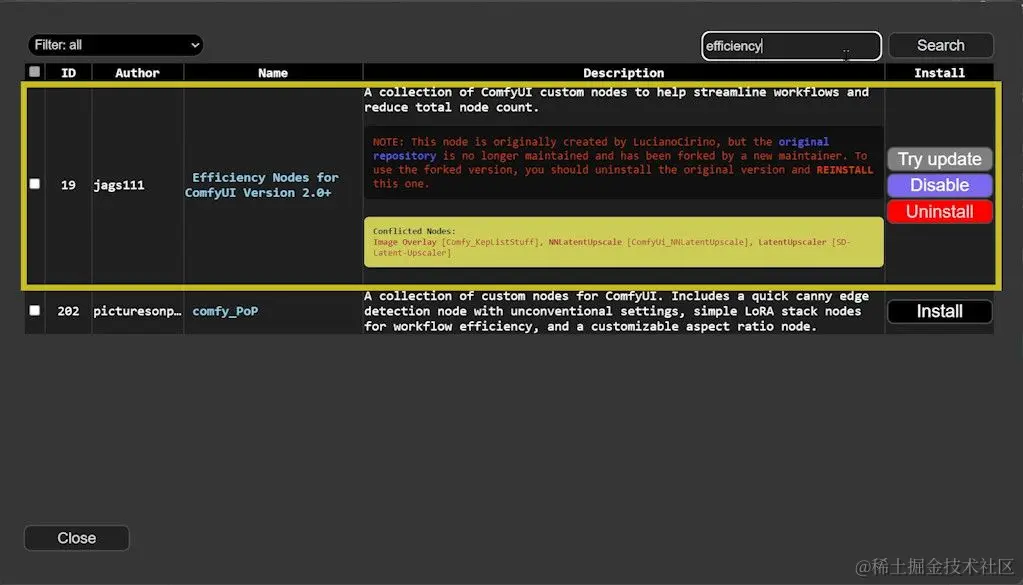Click the ID column header
Image resolution: width=1023 pixels, height=585 pixels.
click(x=69, y=73)
